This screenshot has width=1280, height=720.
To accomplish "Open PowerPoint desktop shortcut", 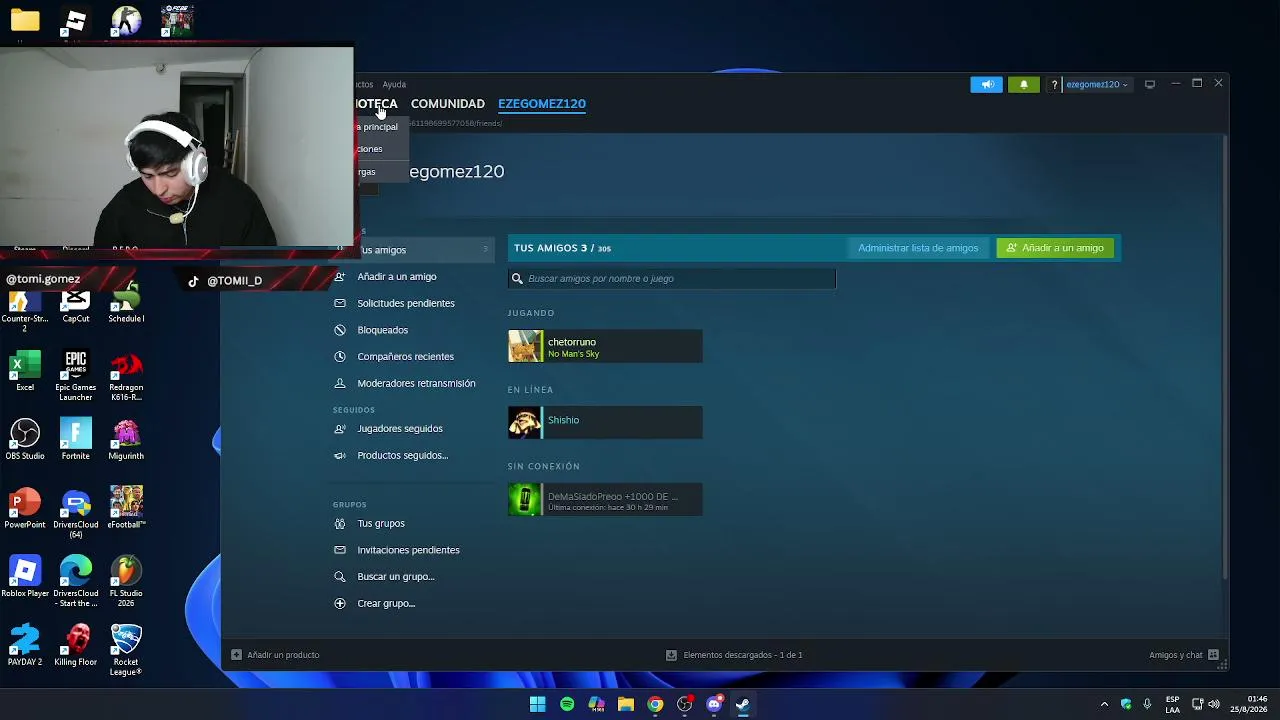I will coord(25,509).
